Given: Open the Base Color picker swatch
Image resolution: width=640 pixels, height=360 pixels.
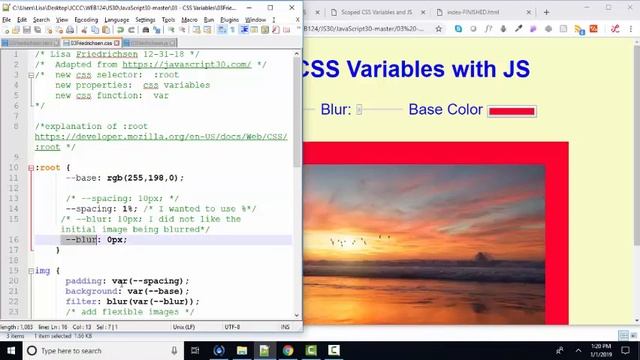Looking at the screenshot, I should (512, 111).
